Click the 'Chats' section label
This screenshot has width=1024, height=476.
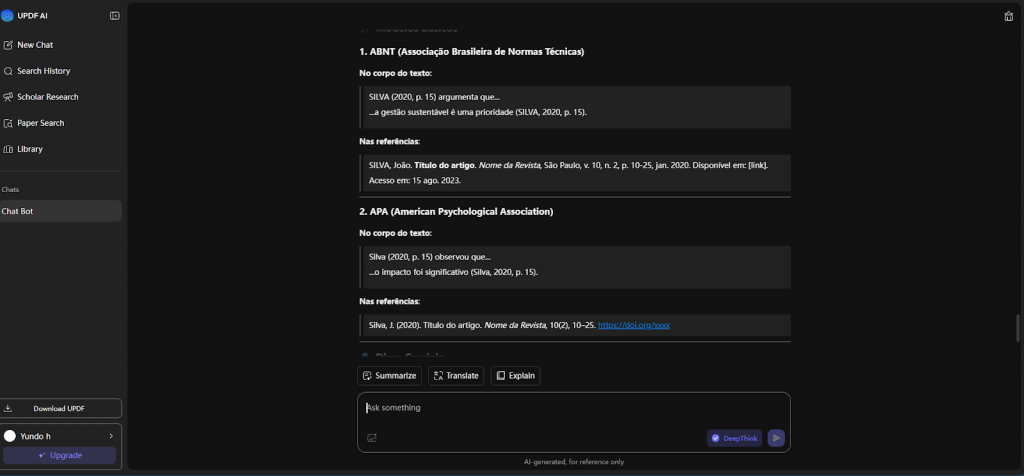[x=10, y=190]
